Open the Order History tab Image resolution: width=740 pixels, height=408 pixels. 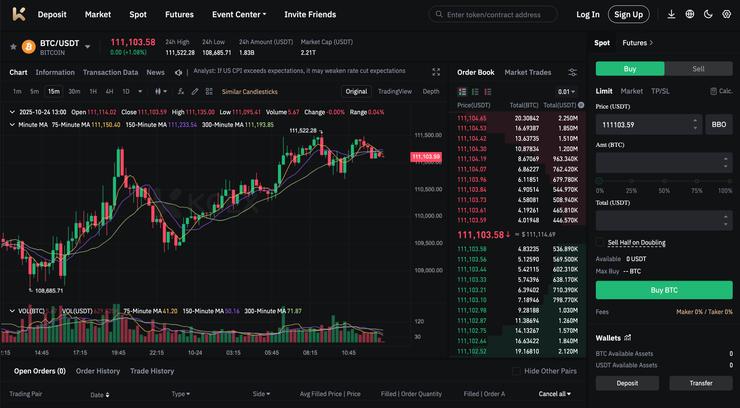98,371
